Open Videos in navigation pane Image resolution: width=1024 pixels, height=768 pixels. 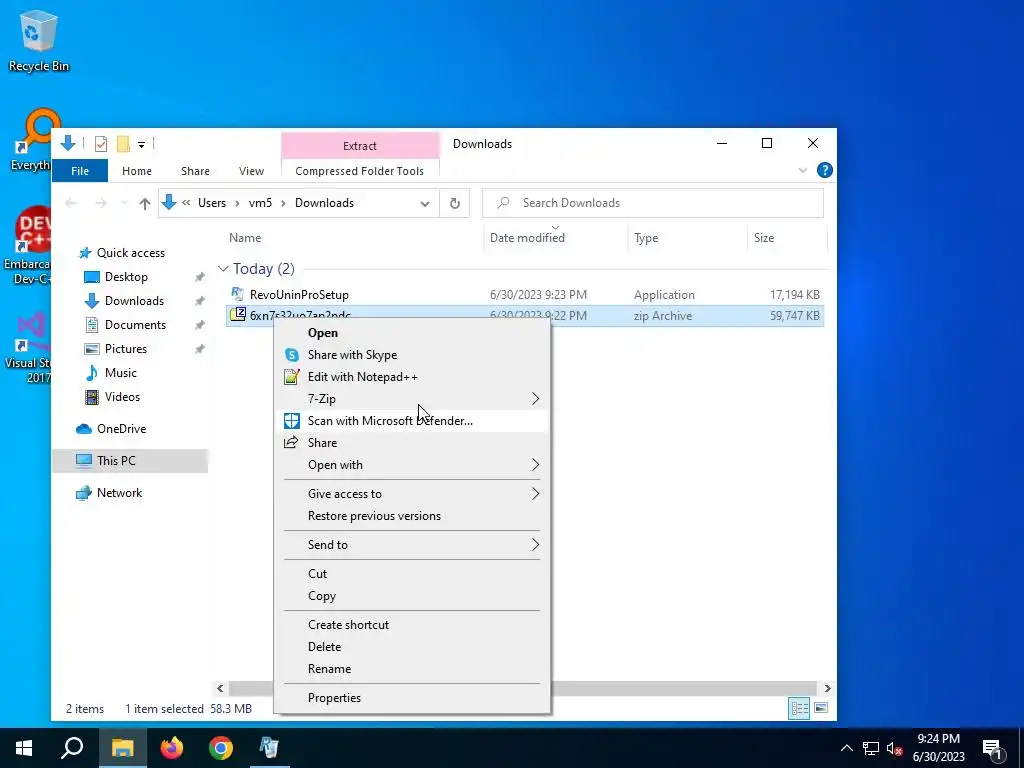[x=122, y=396]
